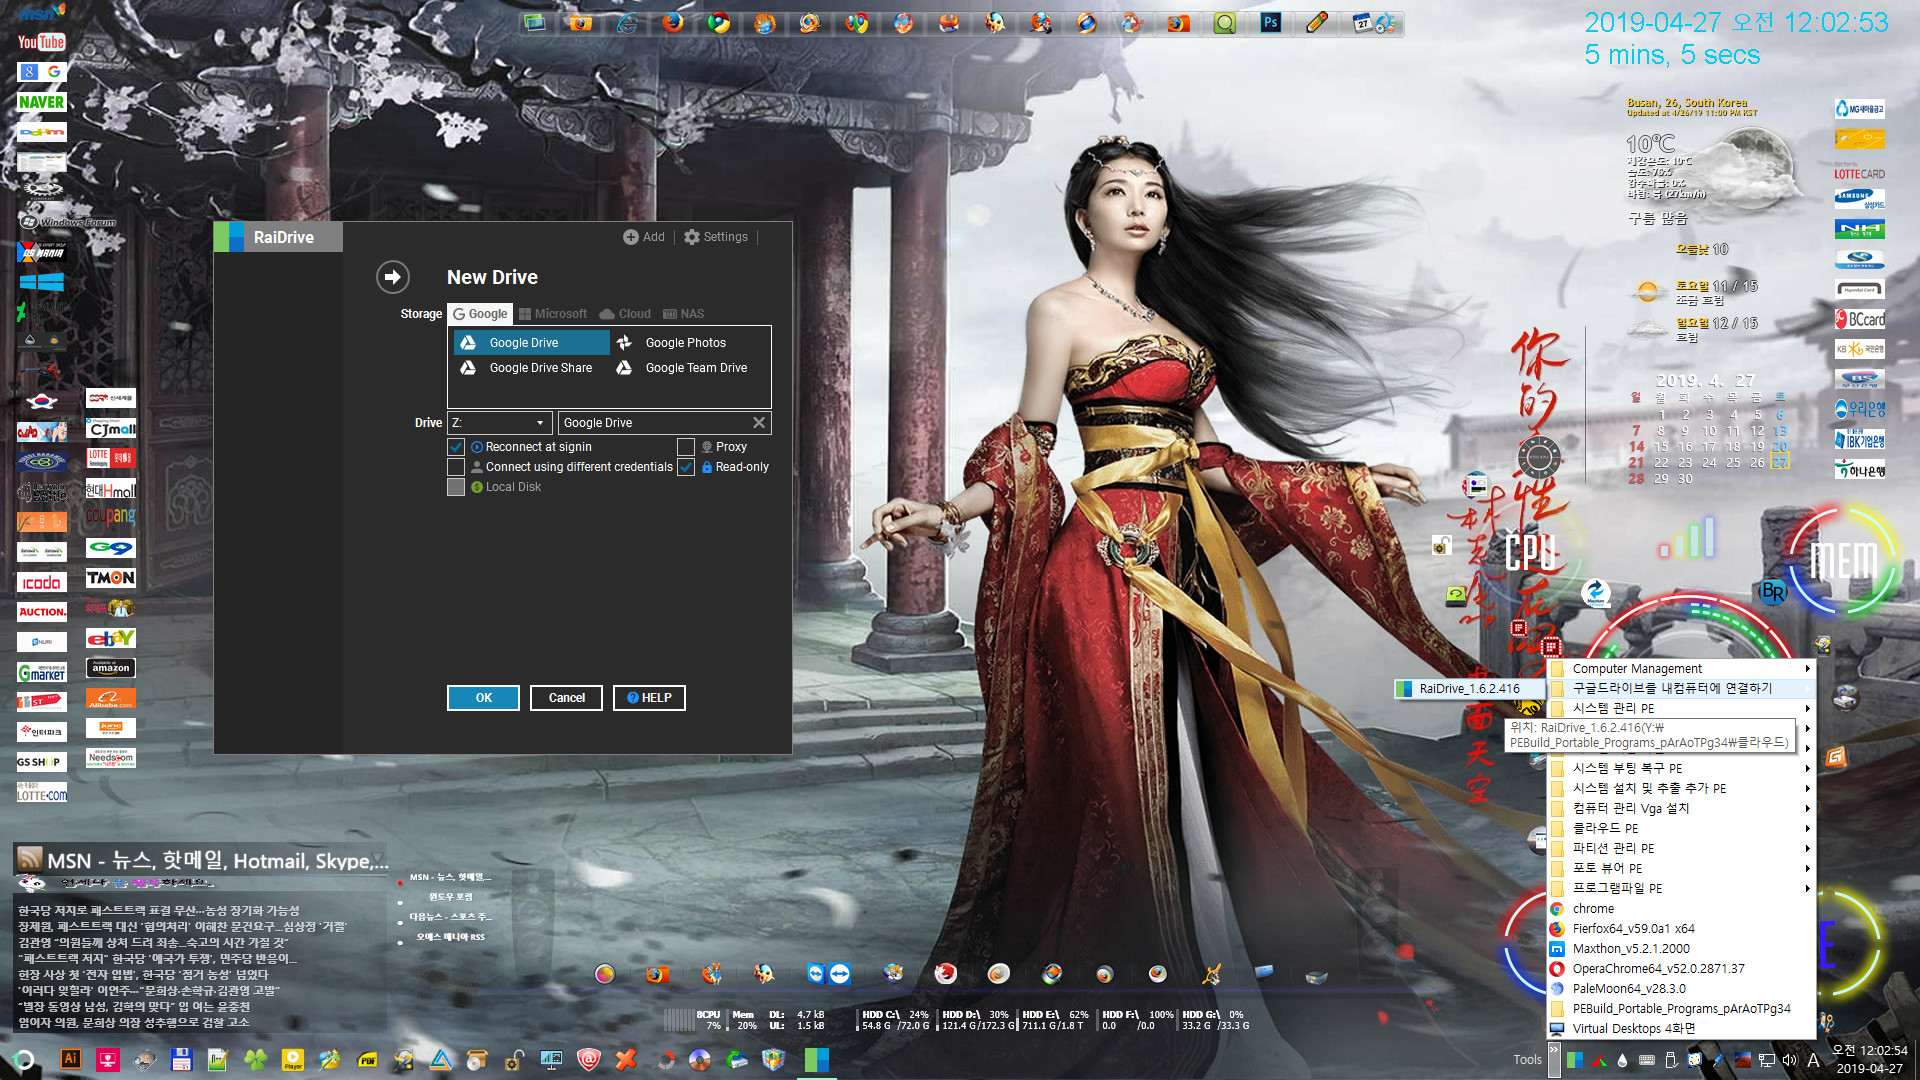Switch to Google storage tab
This screenshot has width=1920, height=1080.
pyautogui.click(x=480, y=314)
